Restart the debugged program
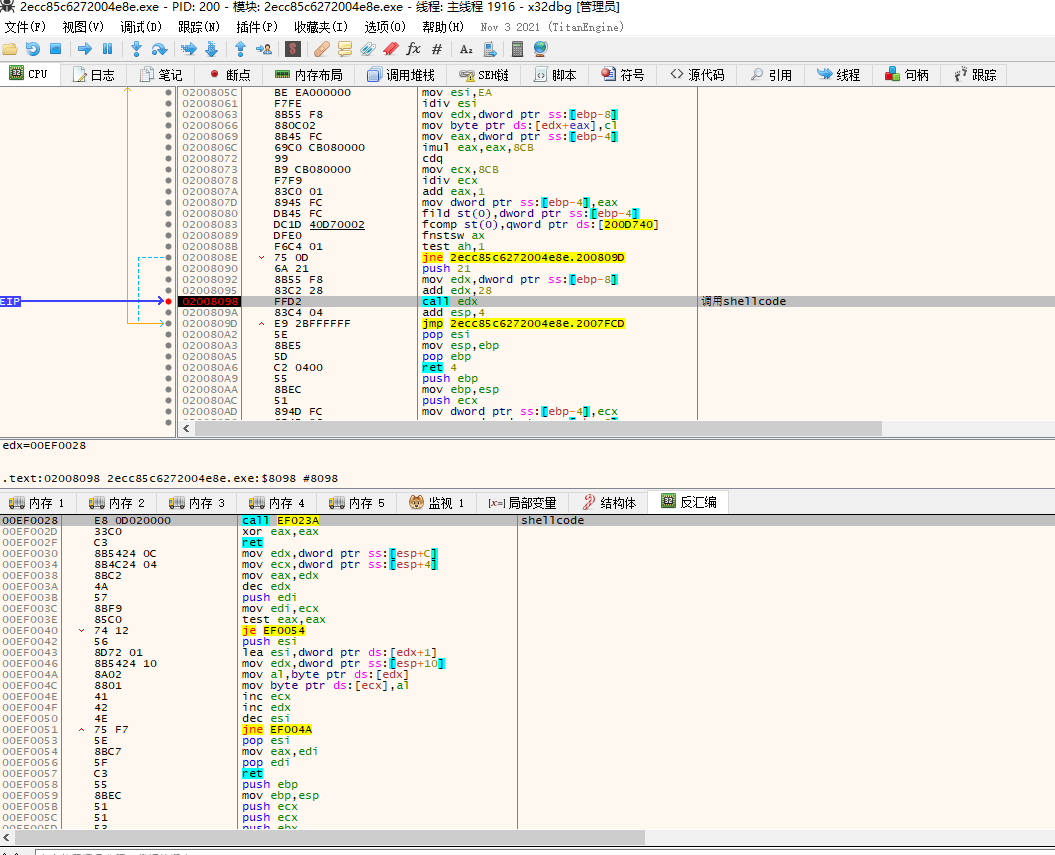 coord(32,49)
